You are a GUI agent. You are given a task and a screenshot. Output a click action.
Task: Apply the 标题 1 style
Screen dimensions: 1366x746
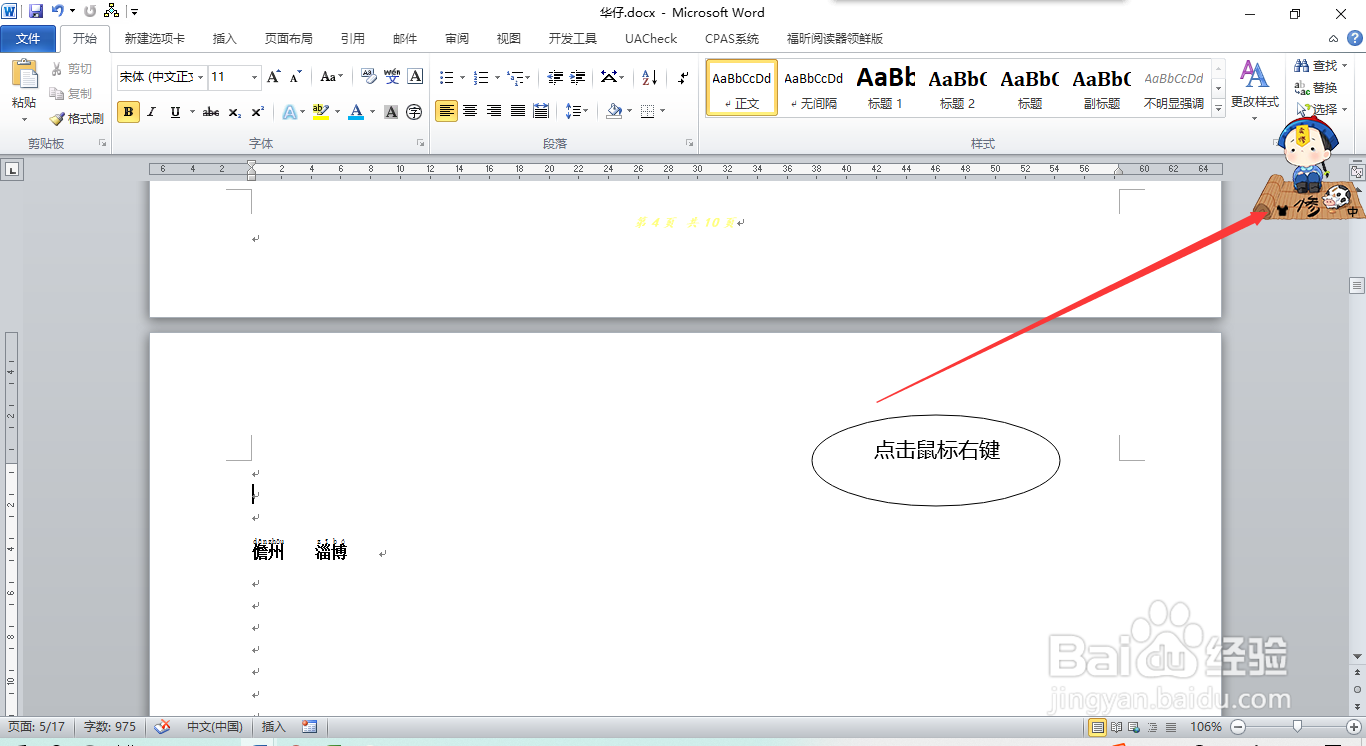tap(884, 88)
